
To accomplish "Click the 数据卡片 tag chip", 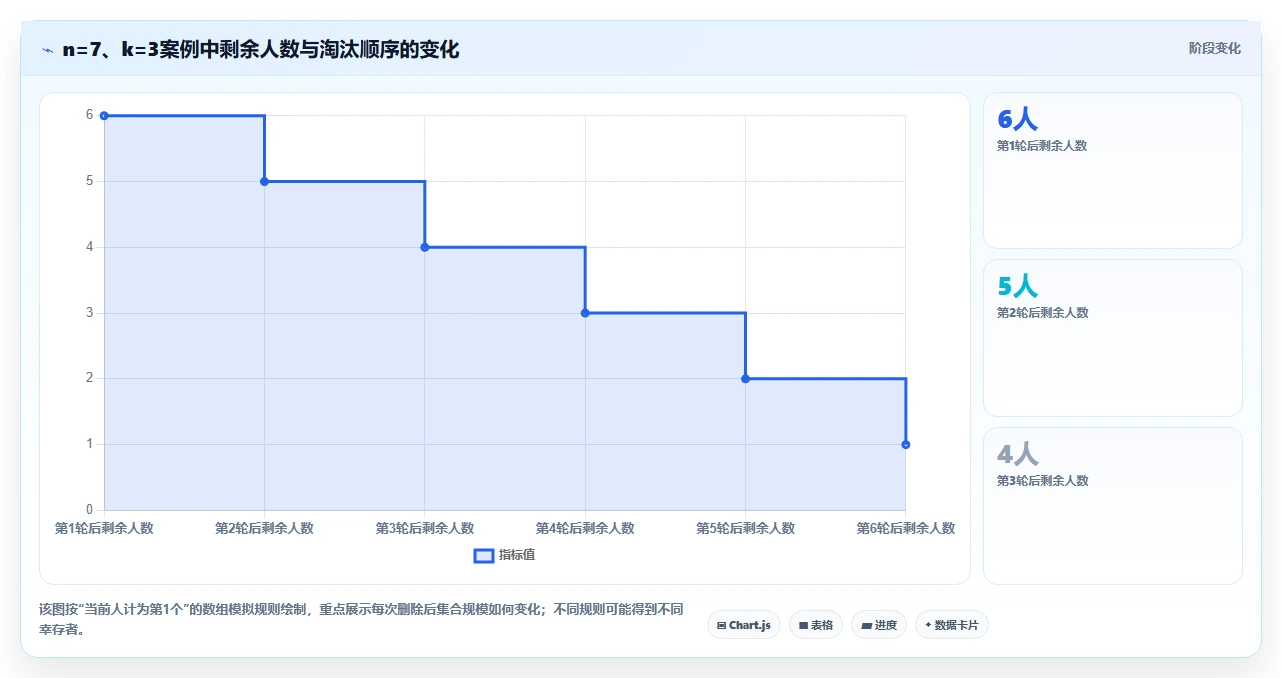I will click(952, 625).
